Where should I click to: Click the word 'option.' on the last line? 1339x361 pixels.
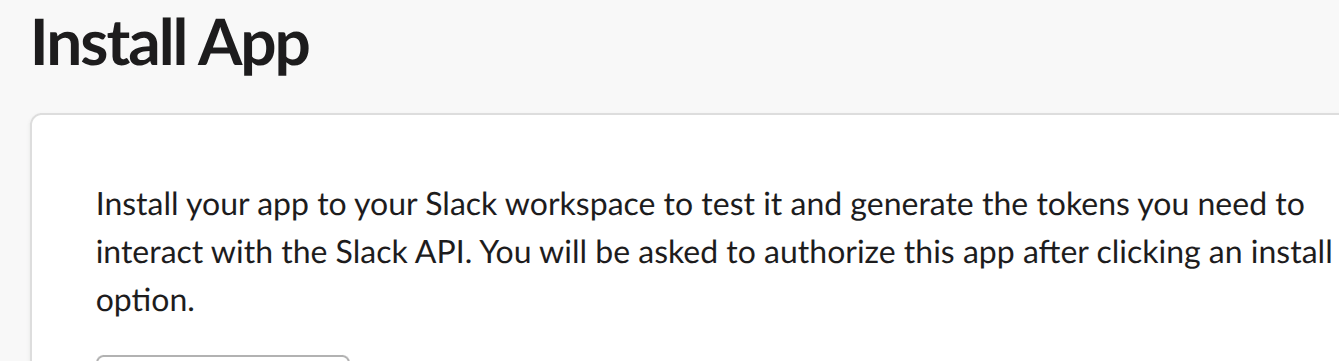144,300
